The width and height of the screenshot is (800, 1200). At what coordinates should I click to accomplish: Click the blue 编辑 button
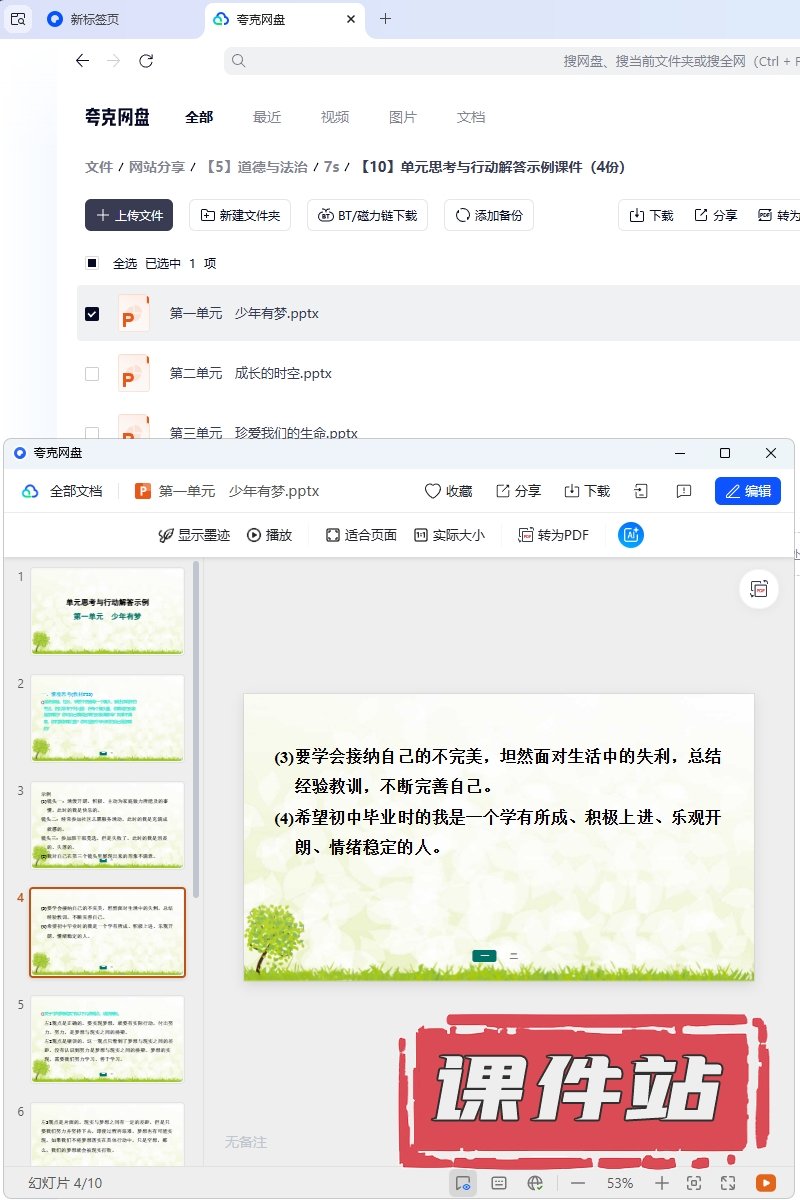tap(748, 491)
